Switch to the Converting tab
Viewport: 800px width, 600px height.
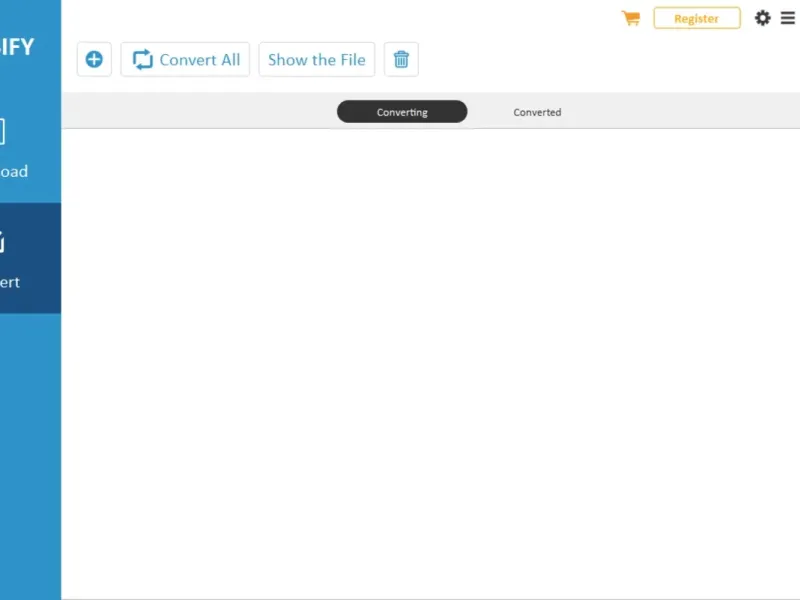click(402, 112)
